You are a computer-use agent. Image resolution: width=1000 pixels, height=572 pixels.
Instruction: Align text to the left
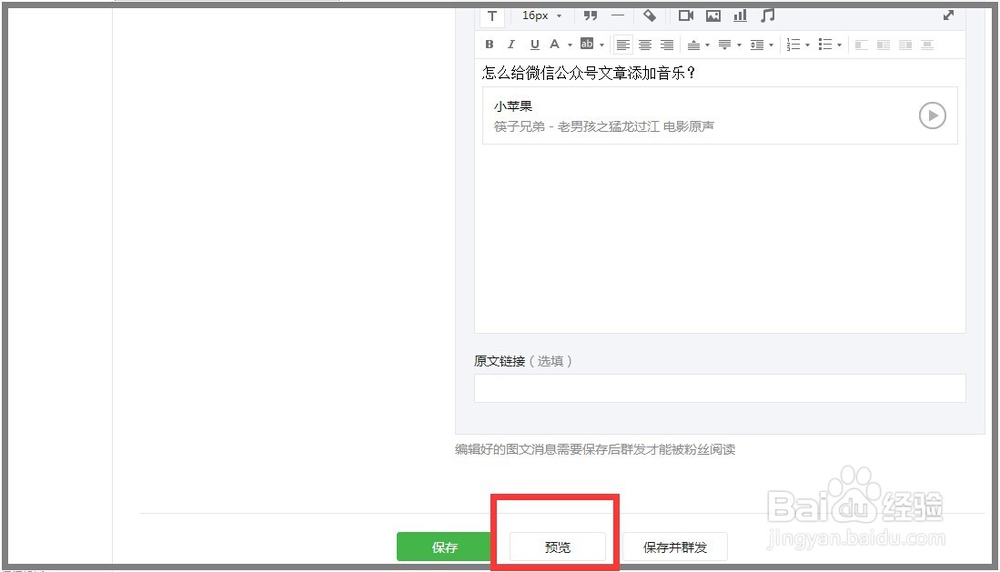tap(623, 45)
